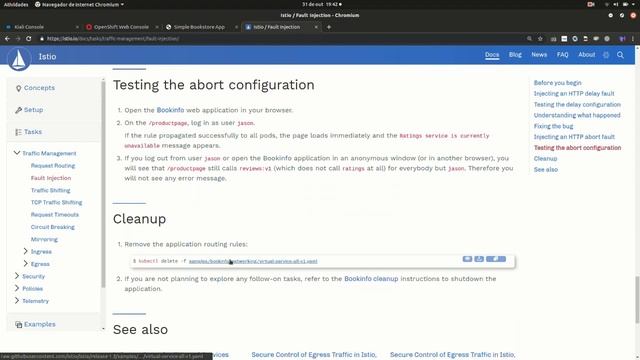
Task: Go back with browser back arrow
Action: (x=7, y=38)
